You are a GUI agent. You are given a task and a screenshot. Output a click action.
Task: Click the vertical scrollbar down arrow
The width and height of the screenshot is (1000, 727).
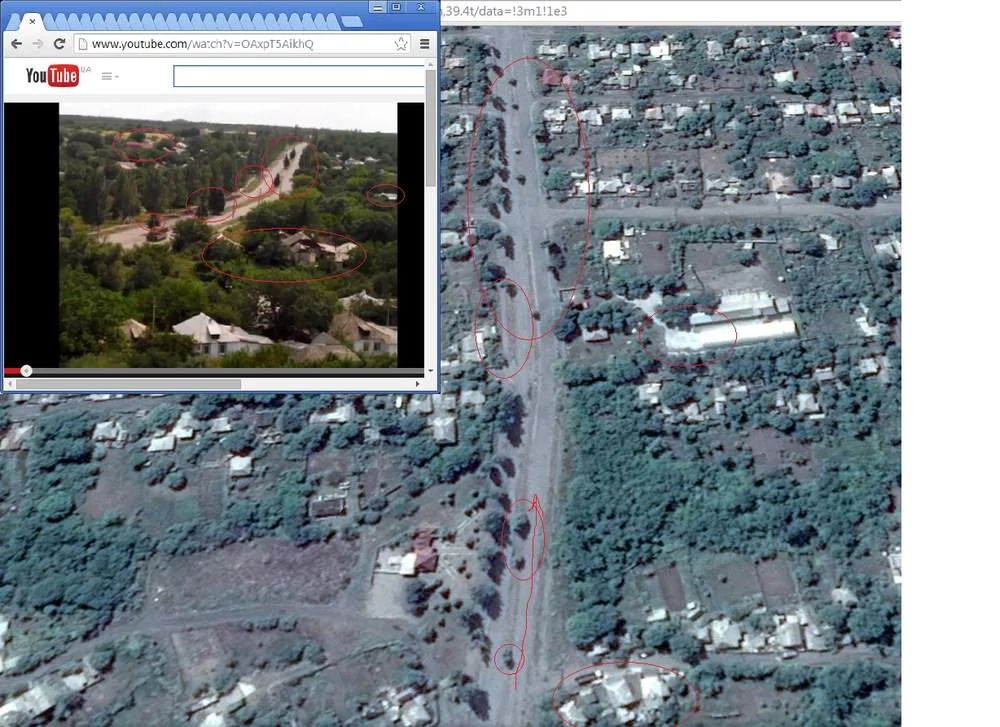click(430, 371)
